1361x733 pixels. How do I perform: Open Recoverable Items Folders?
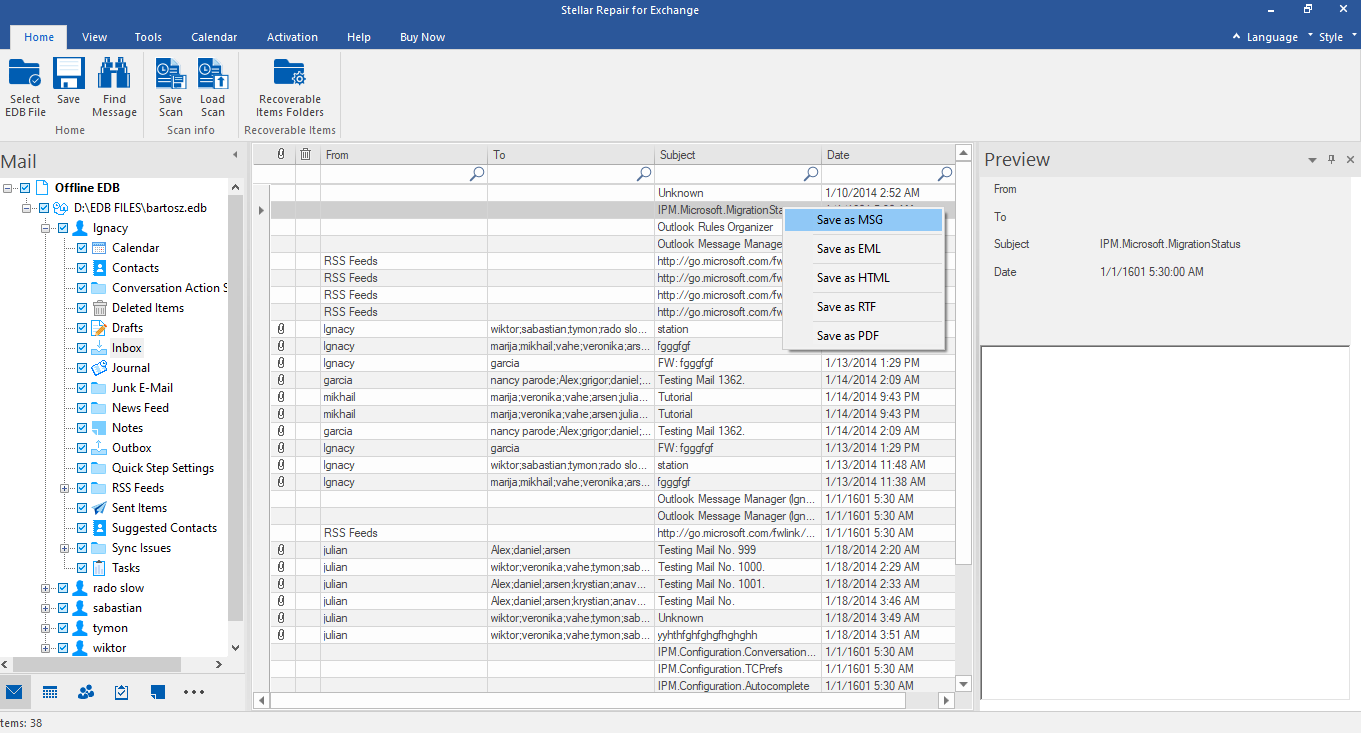point(290,74)
